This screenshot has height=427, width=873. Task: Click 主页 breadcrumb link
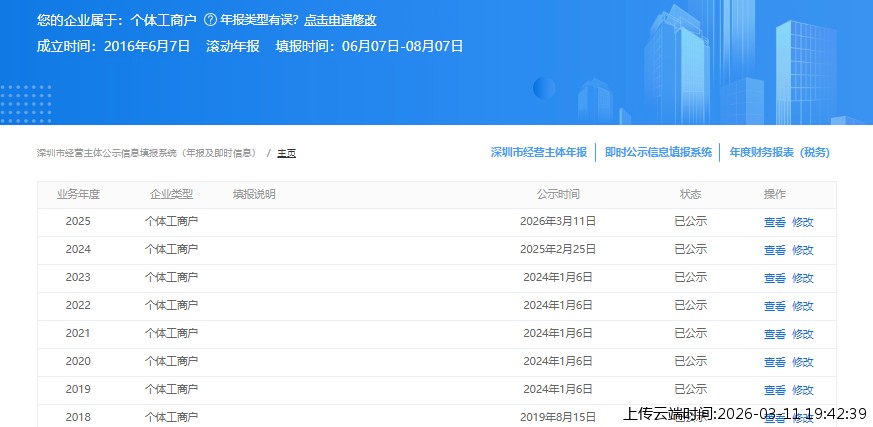pos(286,153)
